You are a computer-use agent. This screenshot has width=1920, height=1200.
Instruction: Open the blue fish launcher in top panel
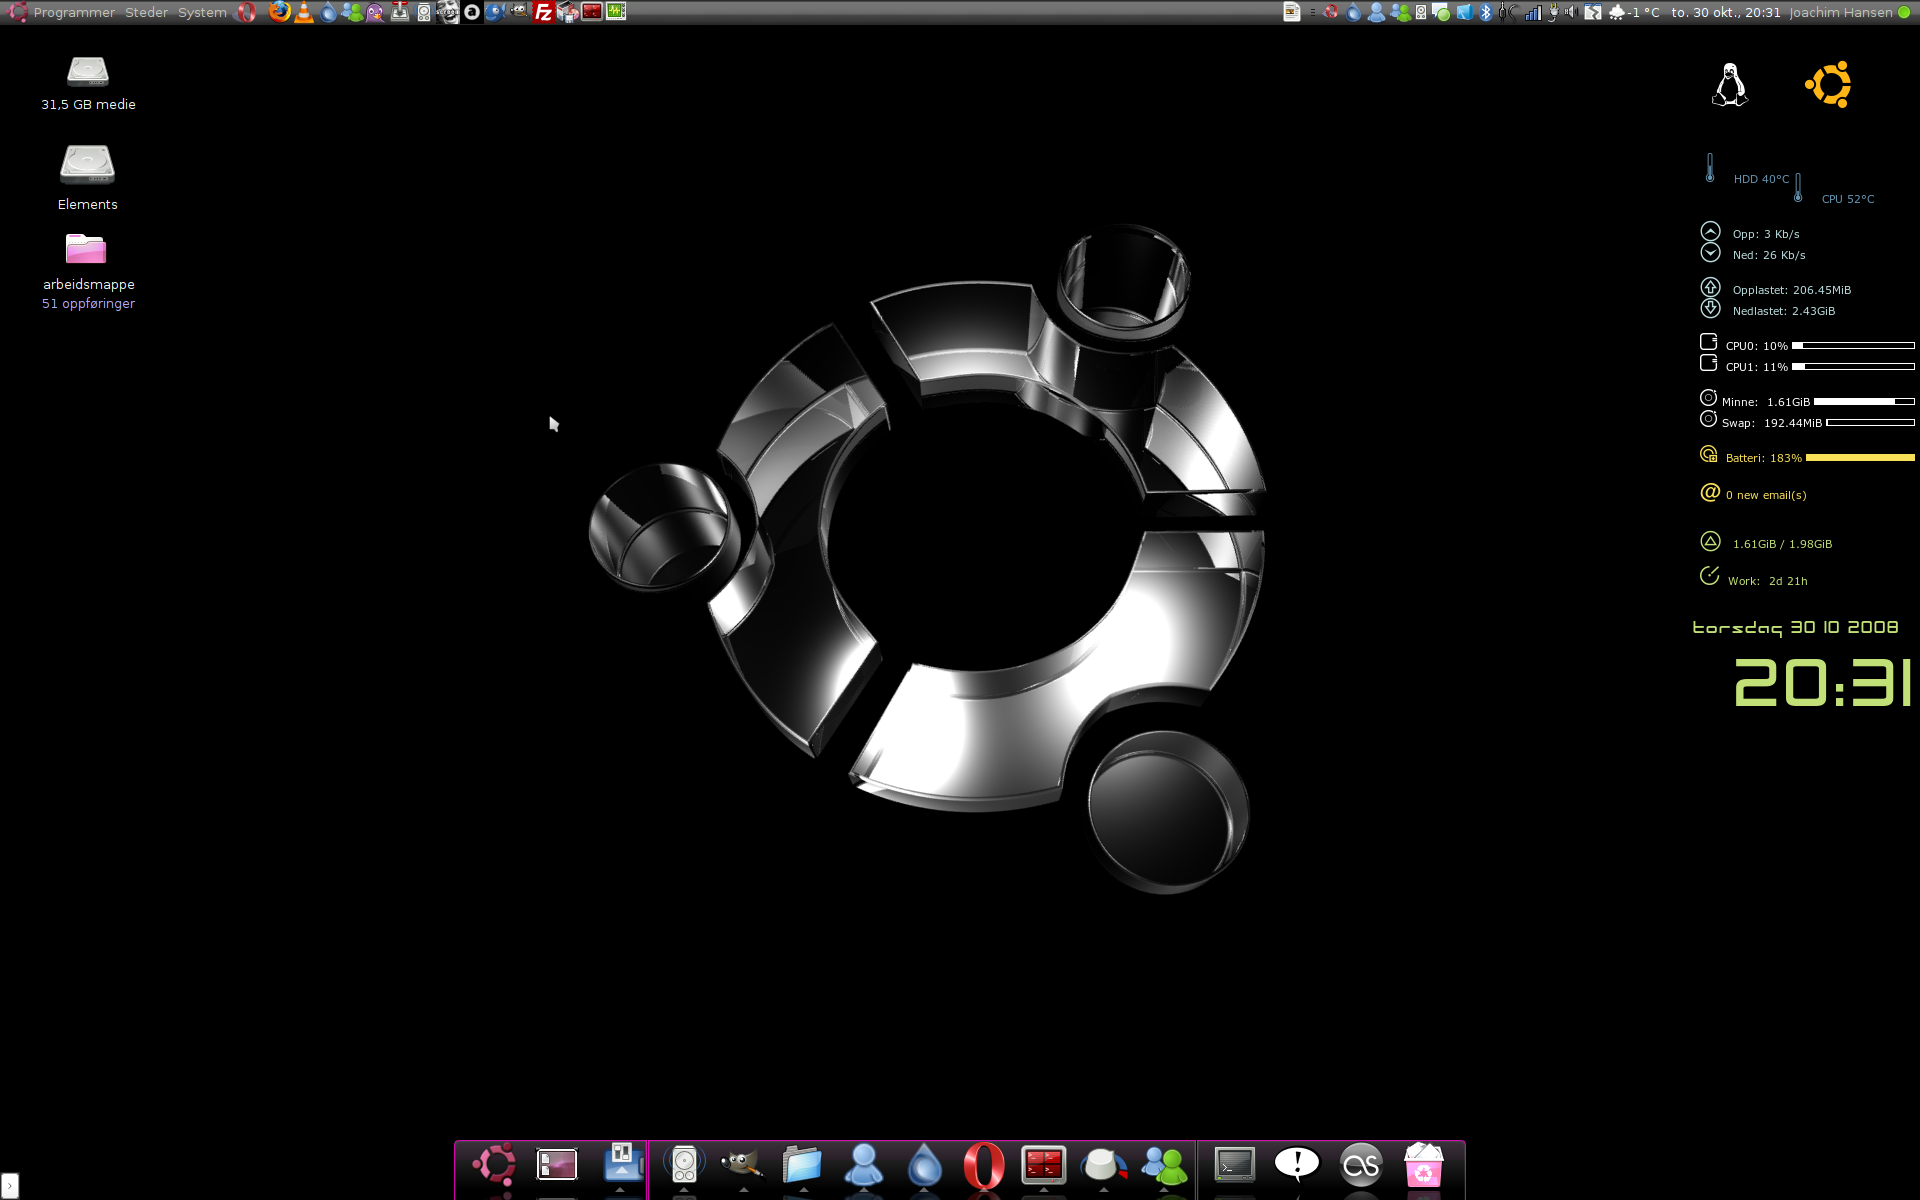click(495, 12)
